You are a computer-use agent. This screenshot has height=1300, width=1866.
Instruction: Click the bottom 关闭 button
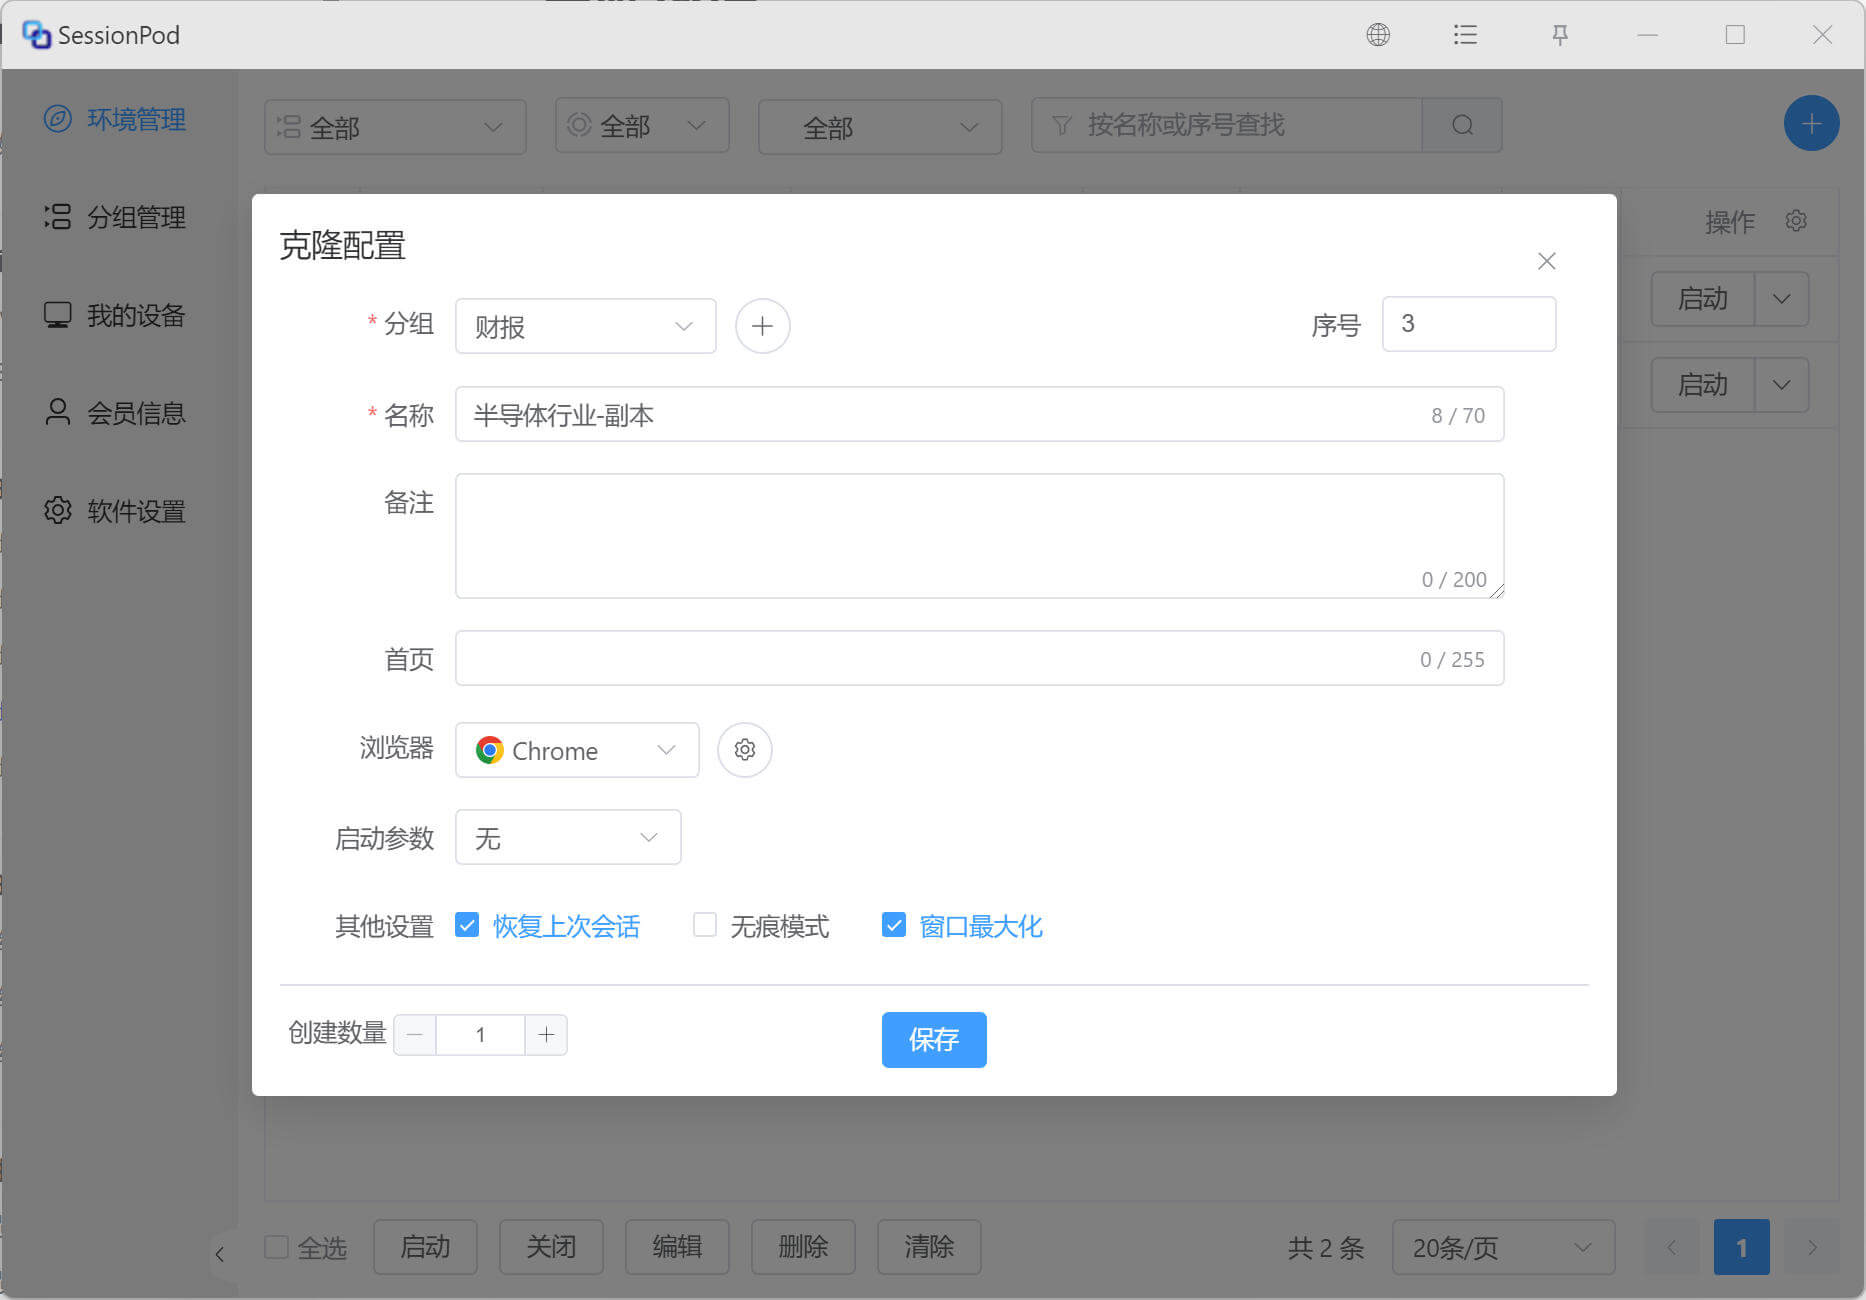click(x=551, y=1247)
